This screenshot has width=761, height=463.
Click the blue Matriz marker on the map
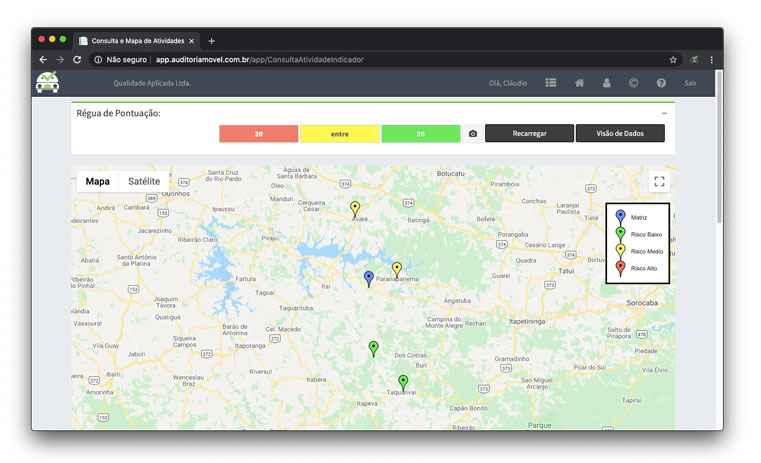[369, 279]
